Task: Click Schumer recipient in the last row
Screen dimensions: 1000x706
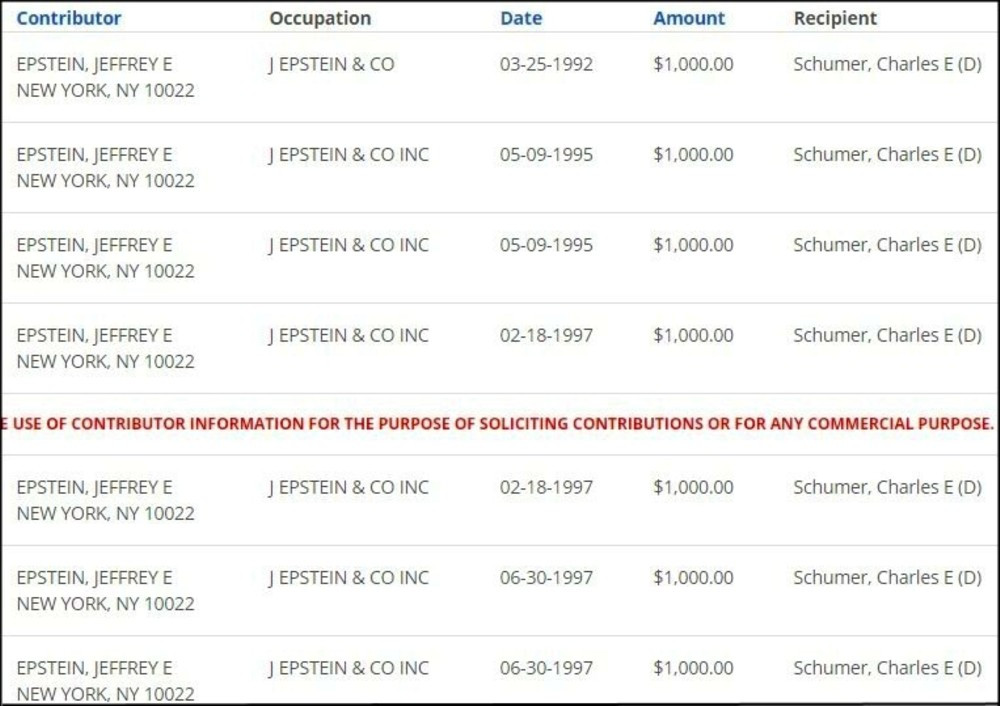Action: 887,667
